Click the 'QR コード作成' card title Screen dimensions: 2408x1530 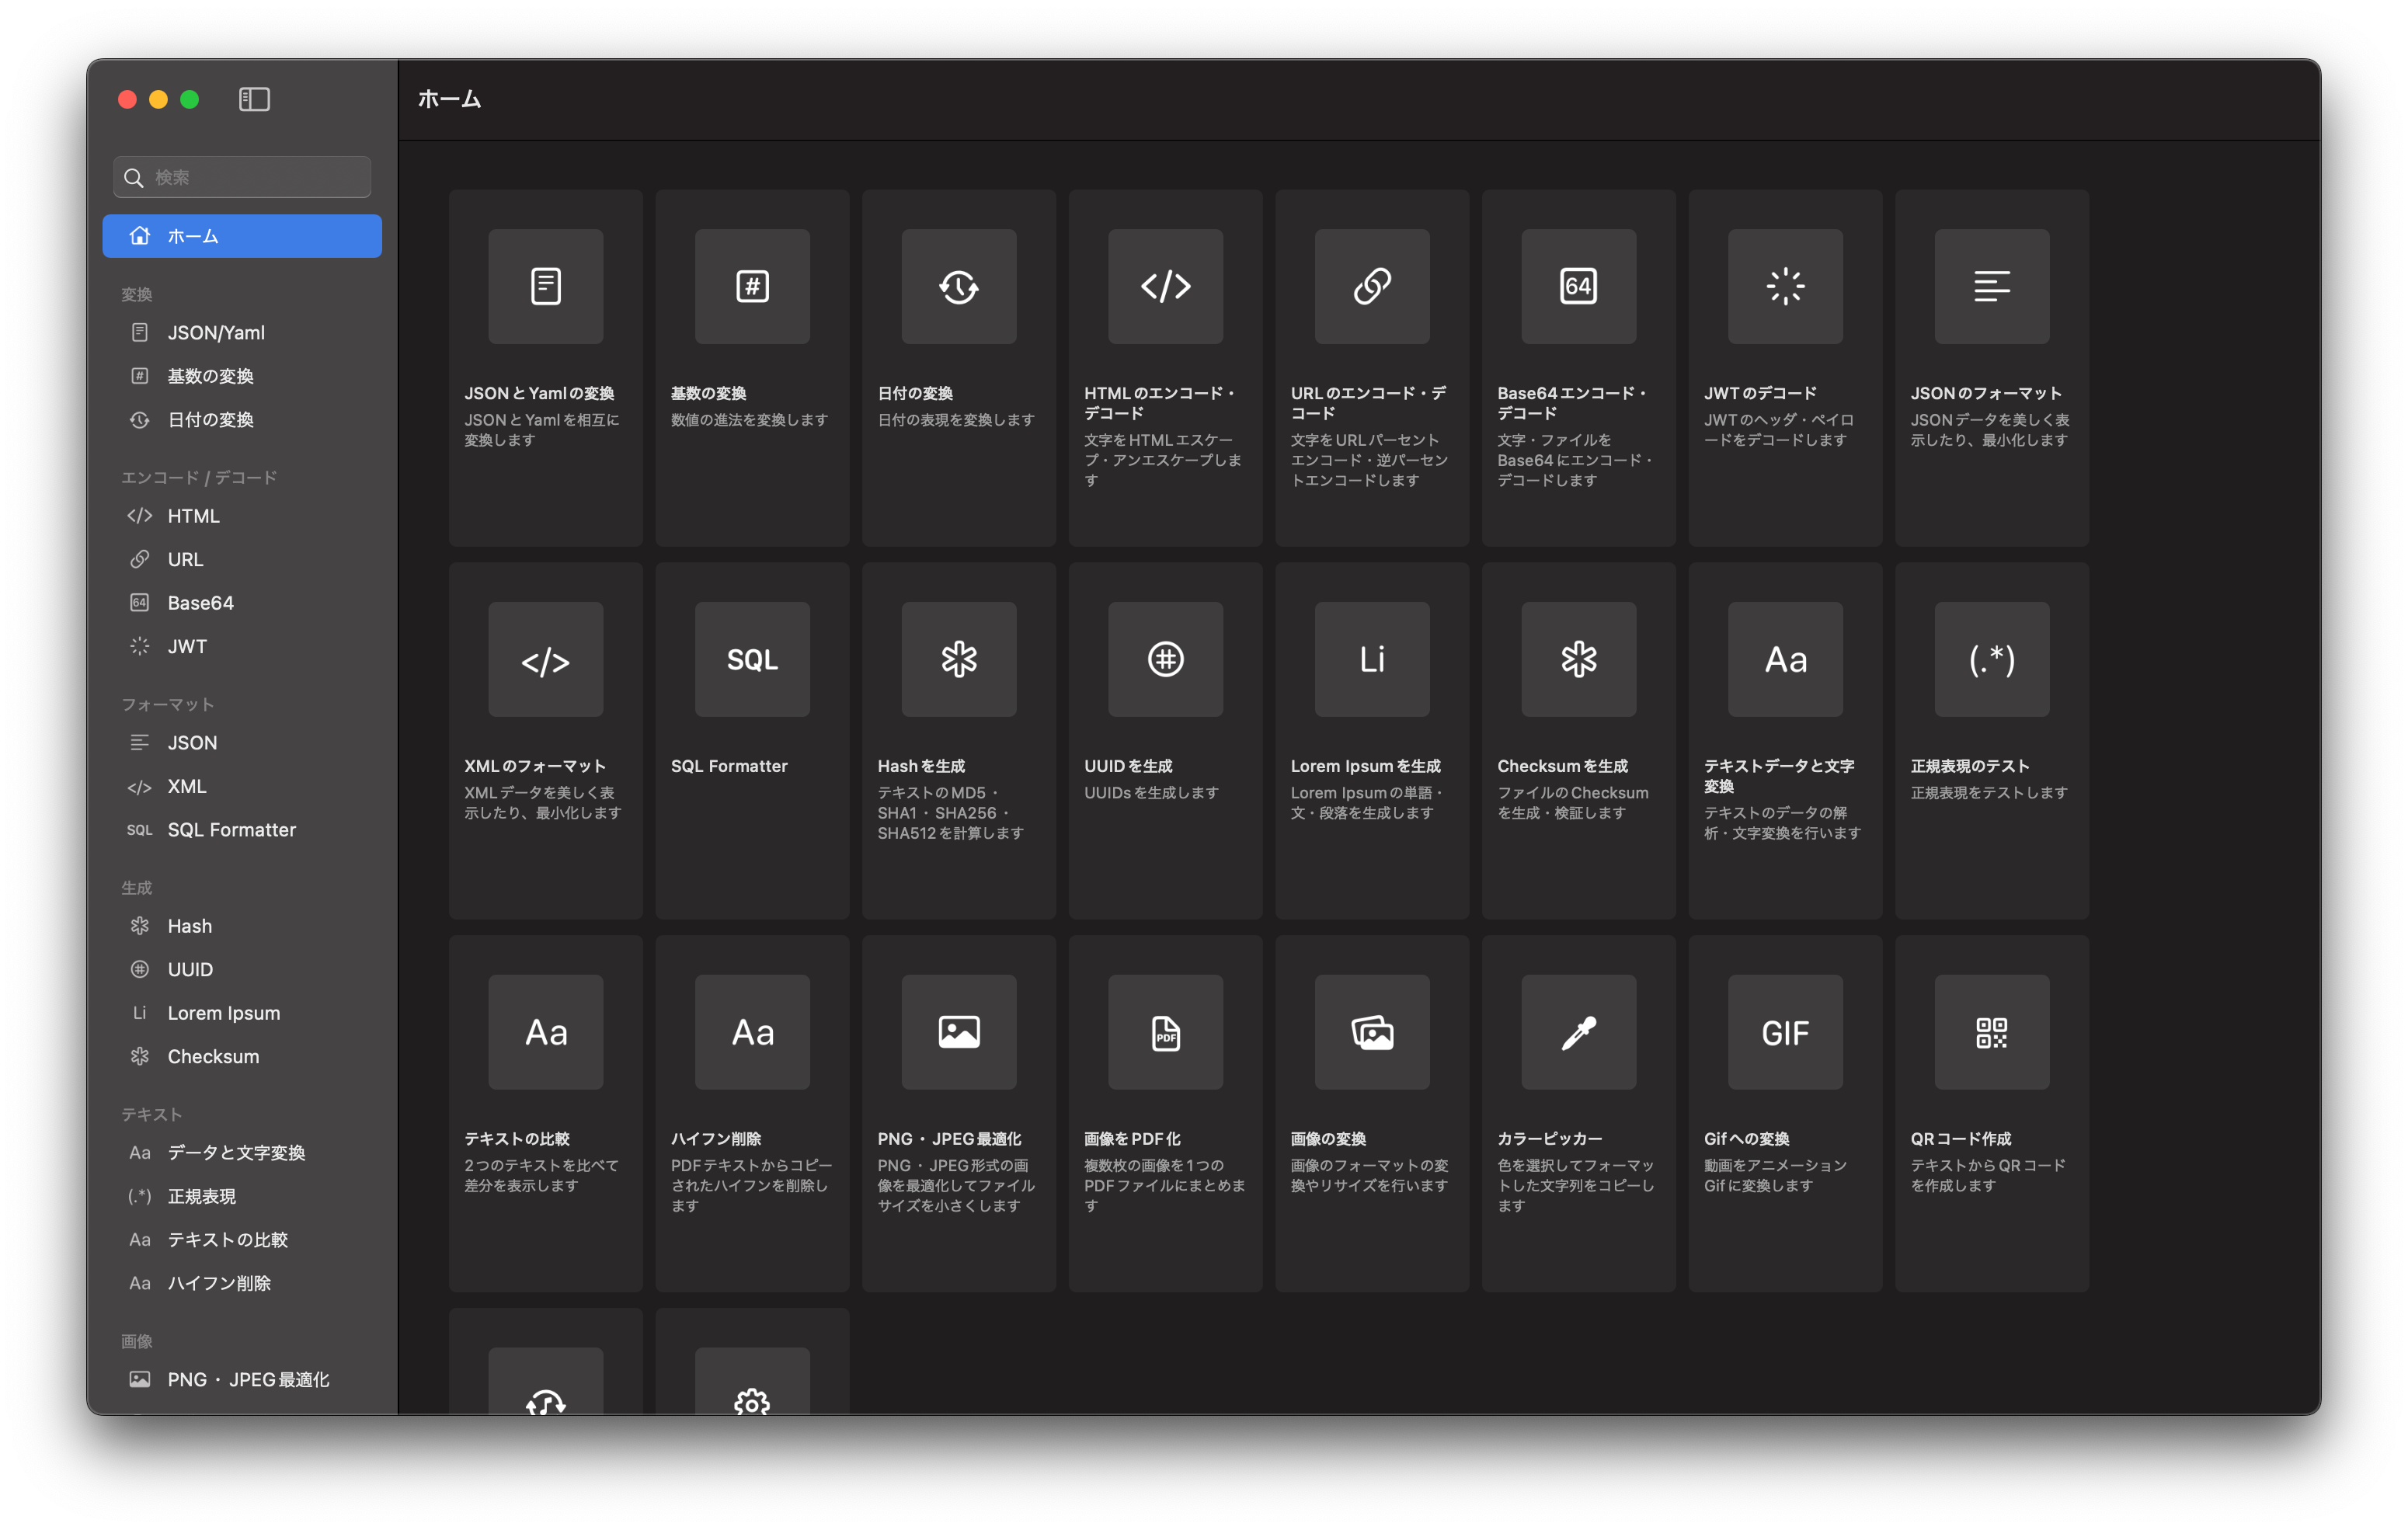click(x=1960, y=1139)
